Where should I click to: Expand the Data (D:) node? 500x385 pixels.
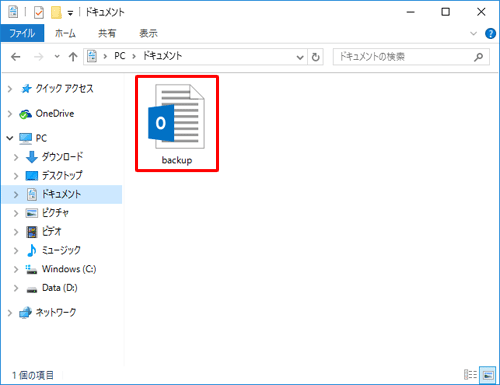[16, 288]
